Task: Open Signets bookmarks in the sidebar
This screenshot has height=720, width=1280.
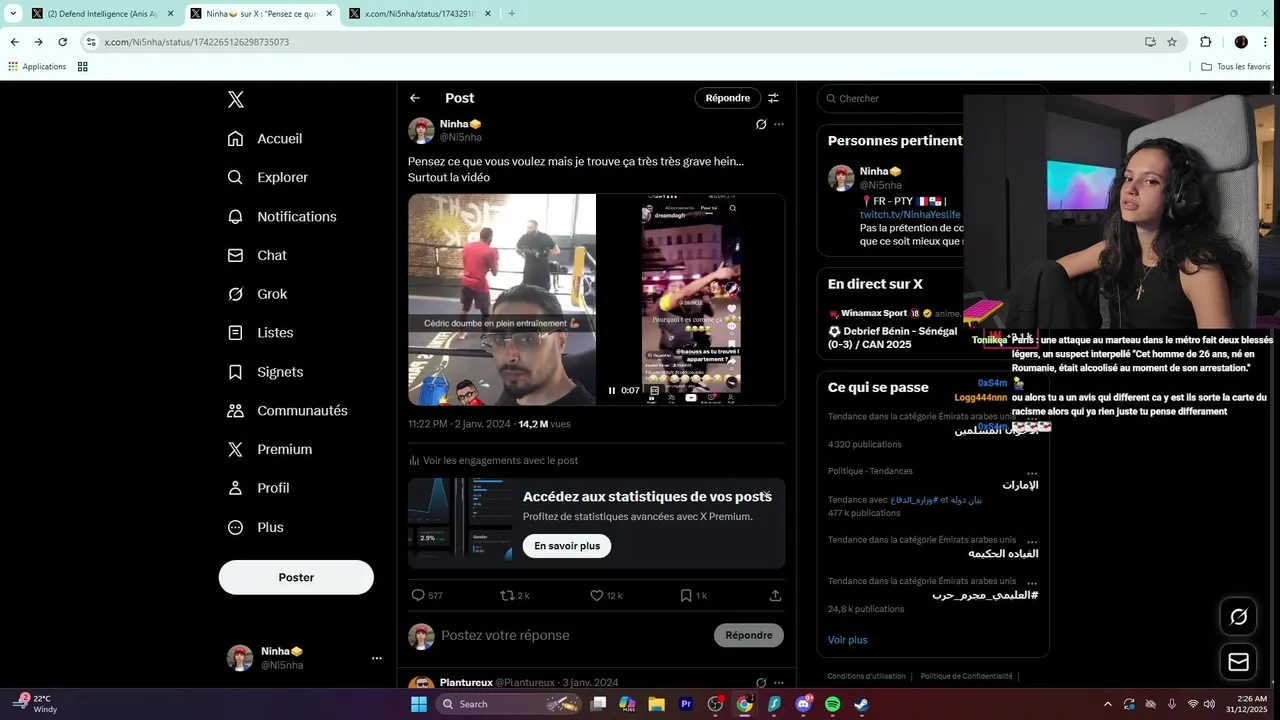Action: (x=265, y=372)
